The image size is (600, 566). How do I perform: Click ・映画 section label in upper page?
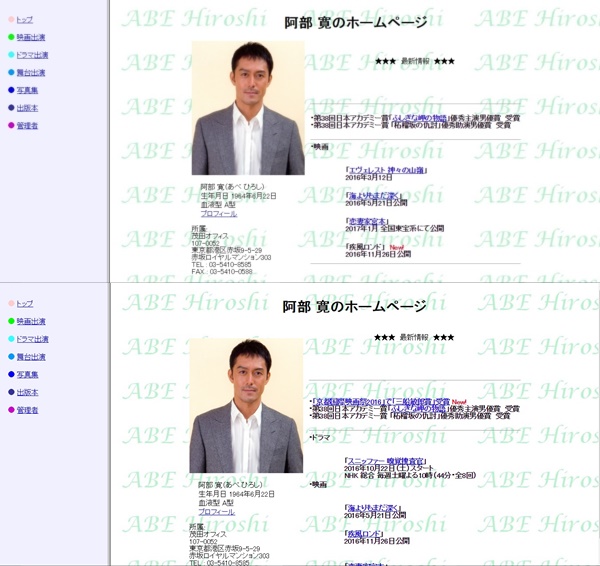tap(320, 147)
